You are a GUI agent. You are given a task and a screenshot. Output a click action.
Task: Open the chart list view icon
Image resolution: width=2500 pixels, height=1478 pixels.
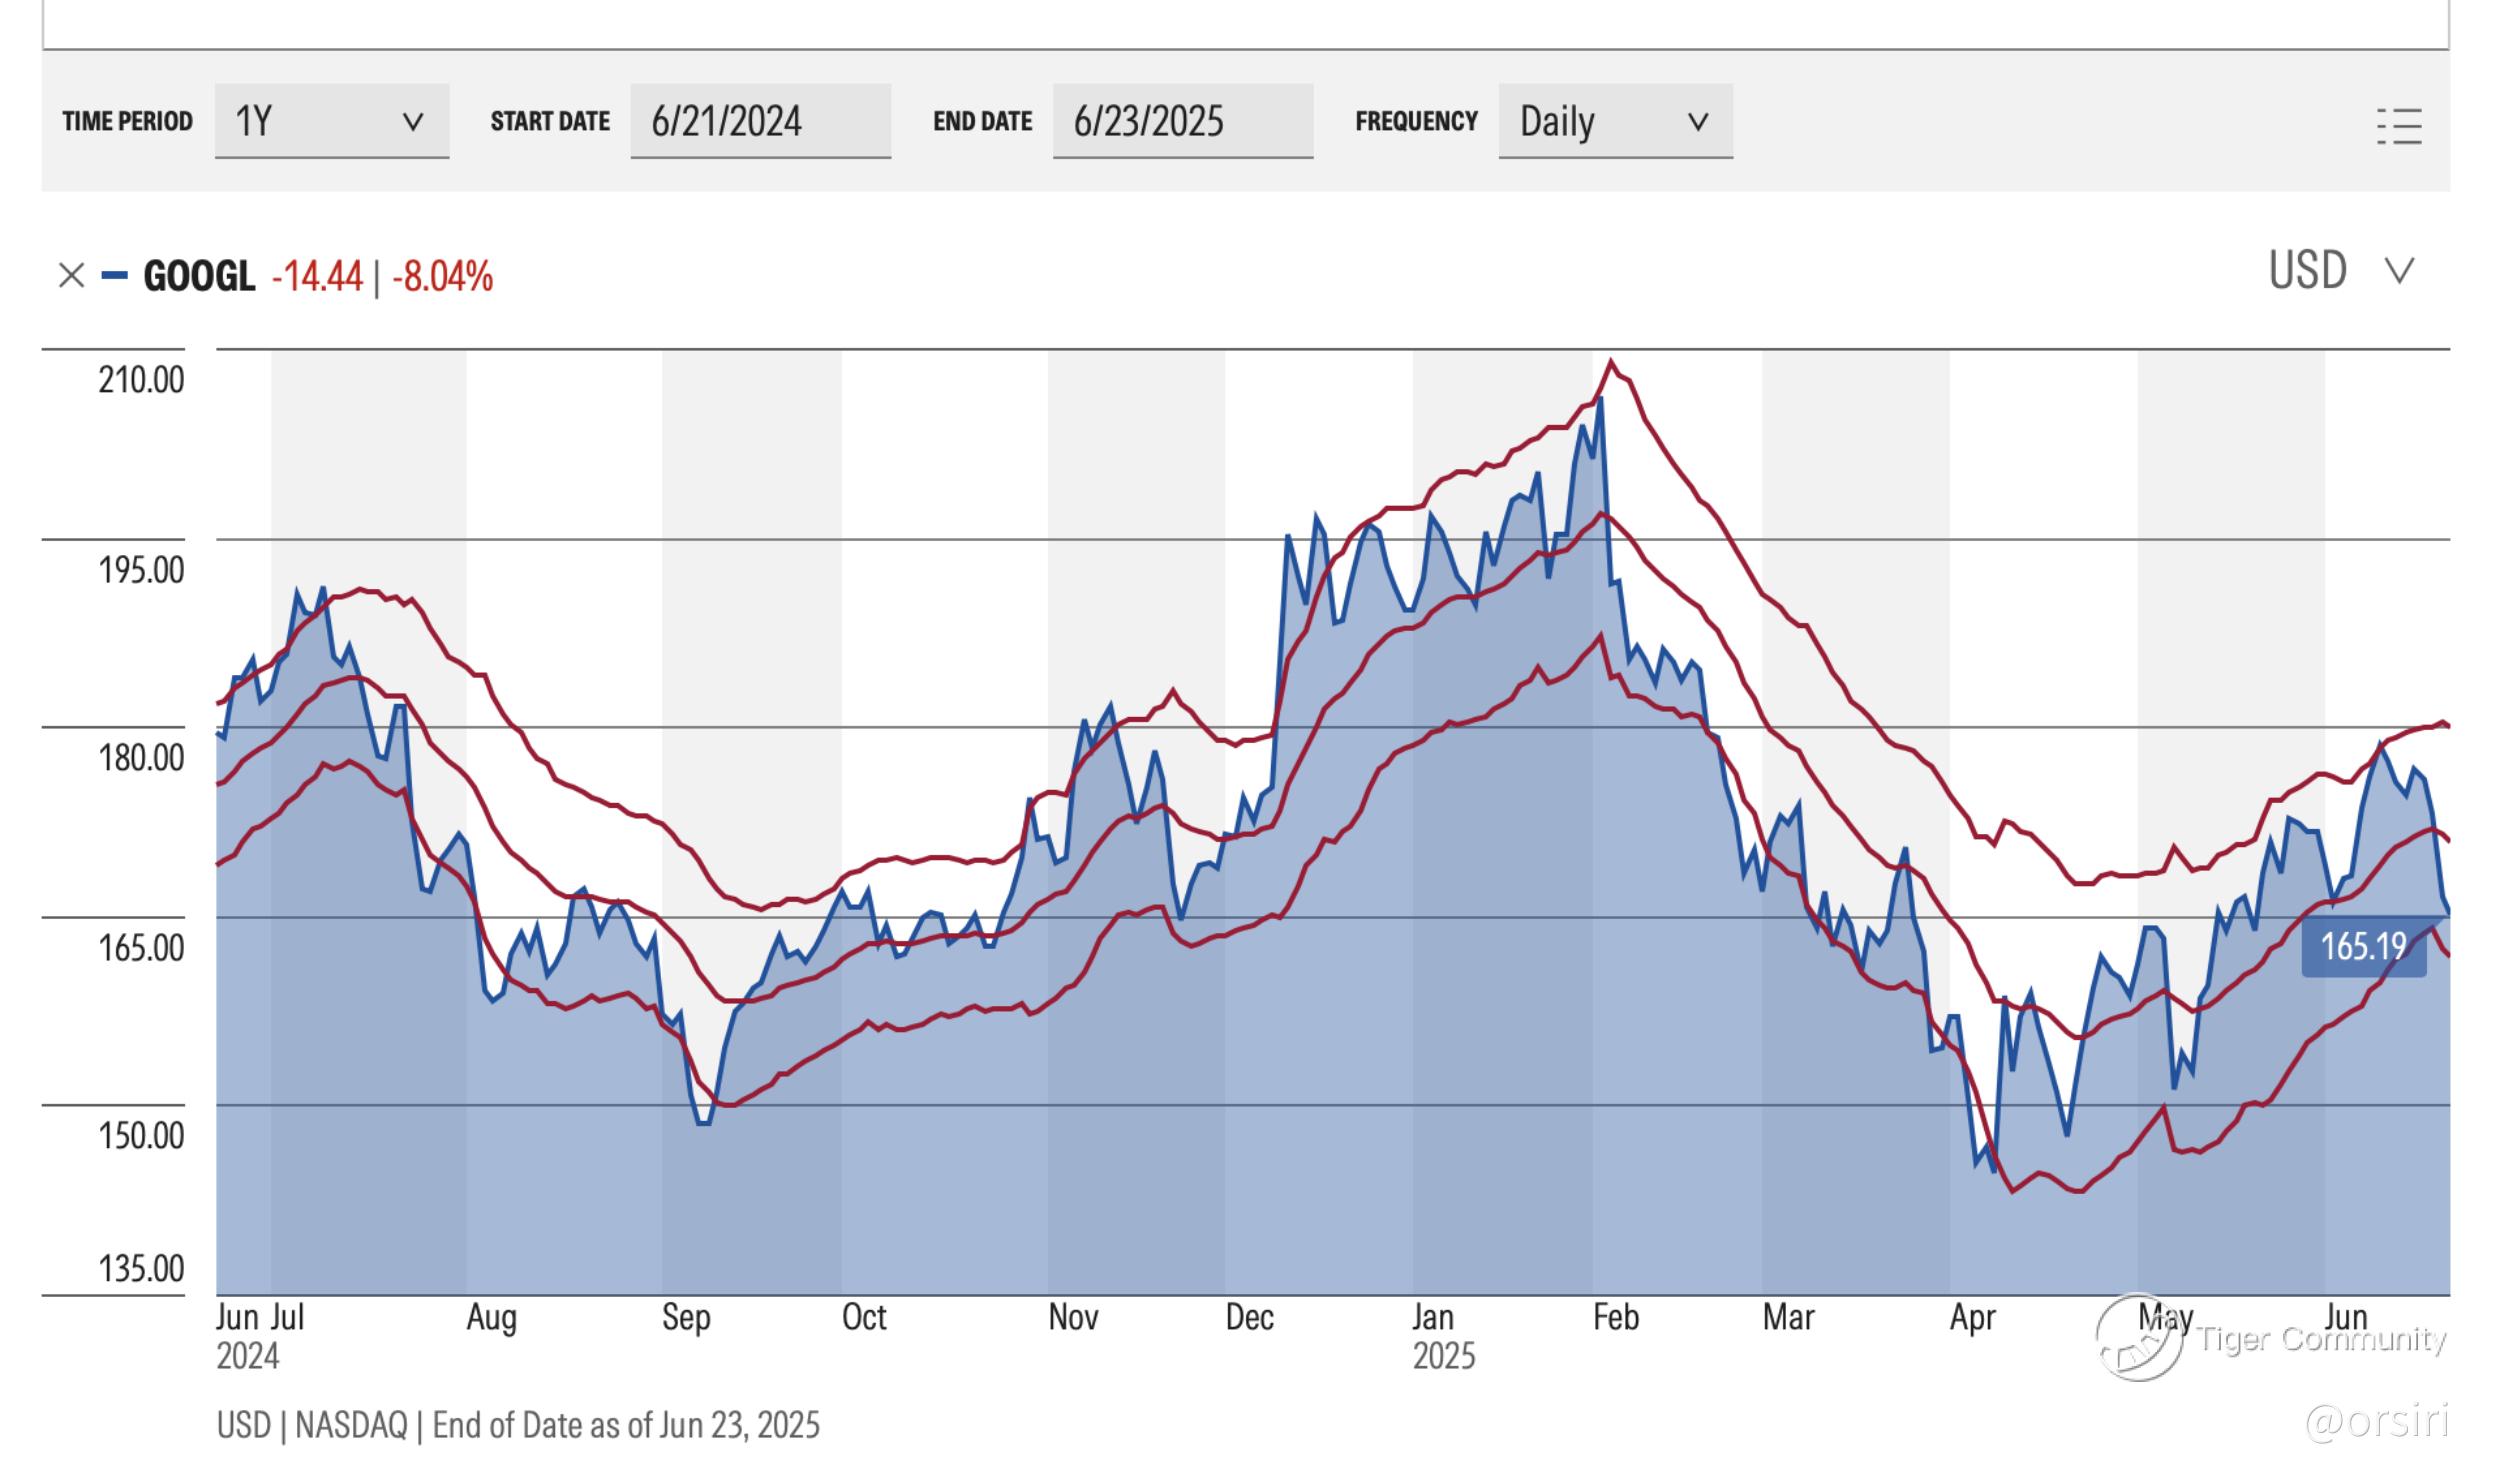coord(2398,126)
